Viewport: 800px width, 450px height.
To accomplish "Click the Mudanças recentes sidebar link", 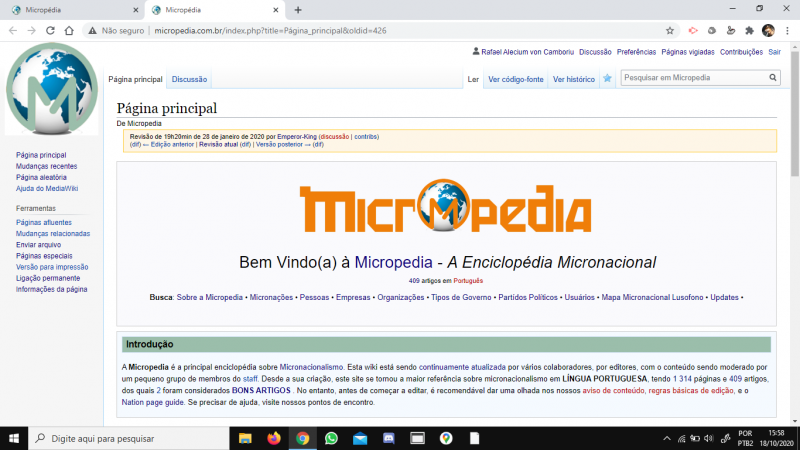I will (46, 166).
